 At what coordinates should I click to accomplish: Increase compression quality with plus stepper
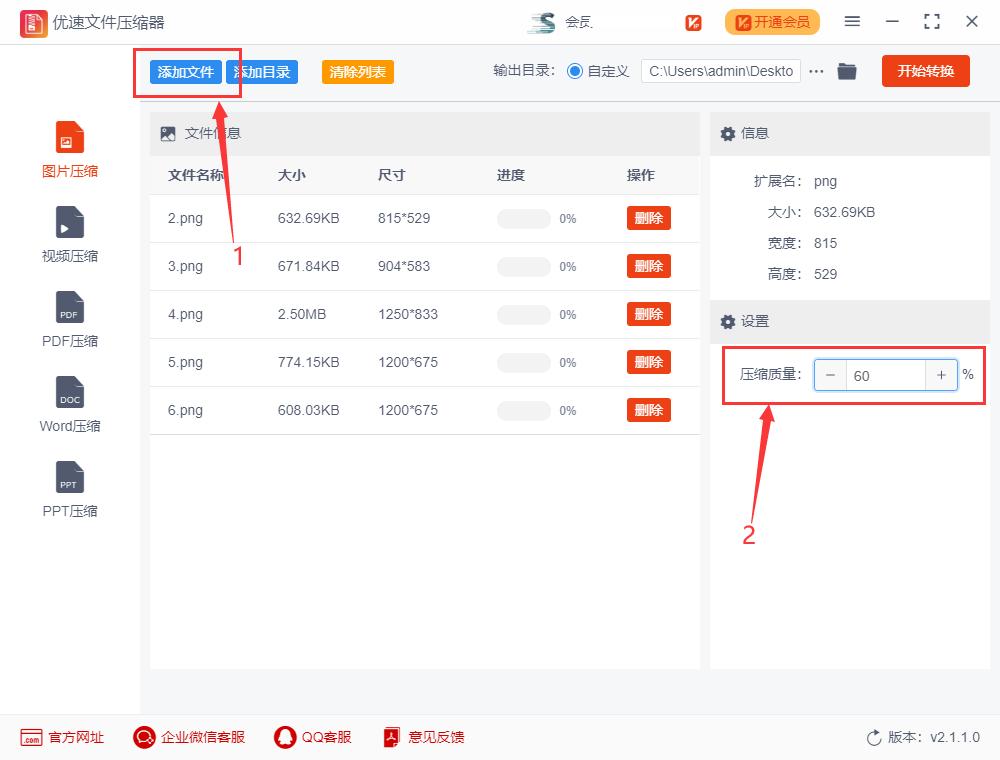coord(941,374)
